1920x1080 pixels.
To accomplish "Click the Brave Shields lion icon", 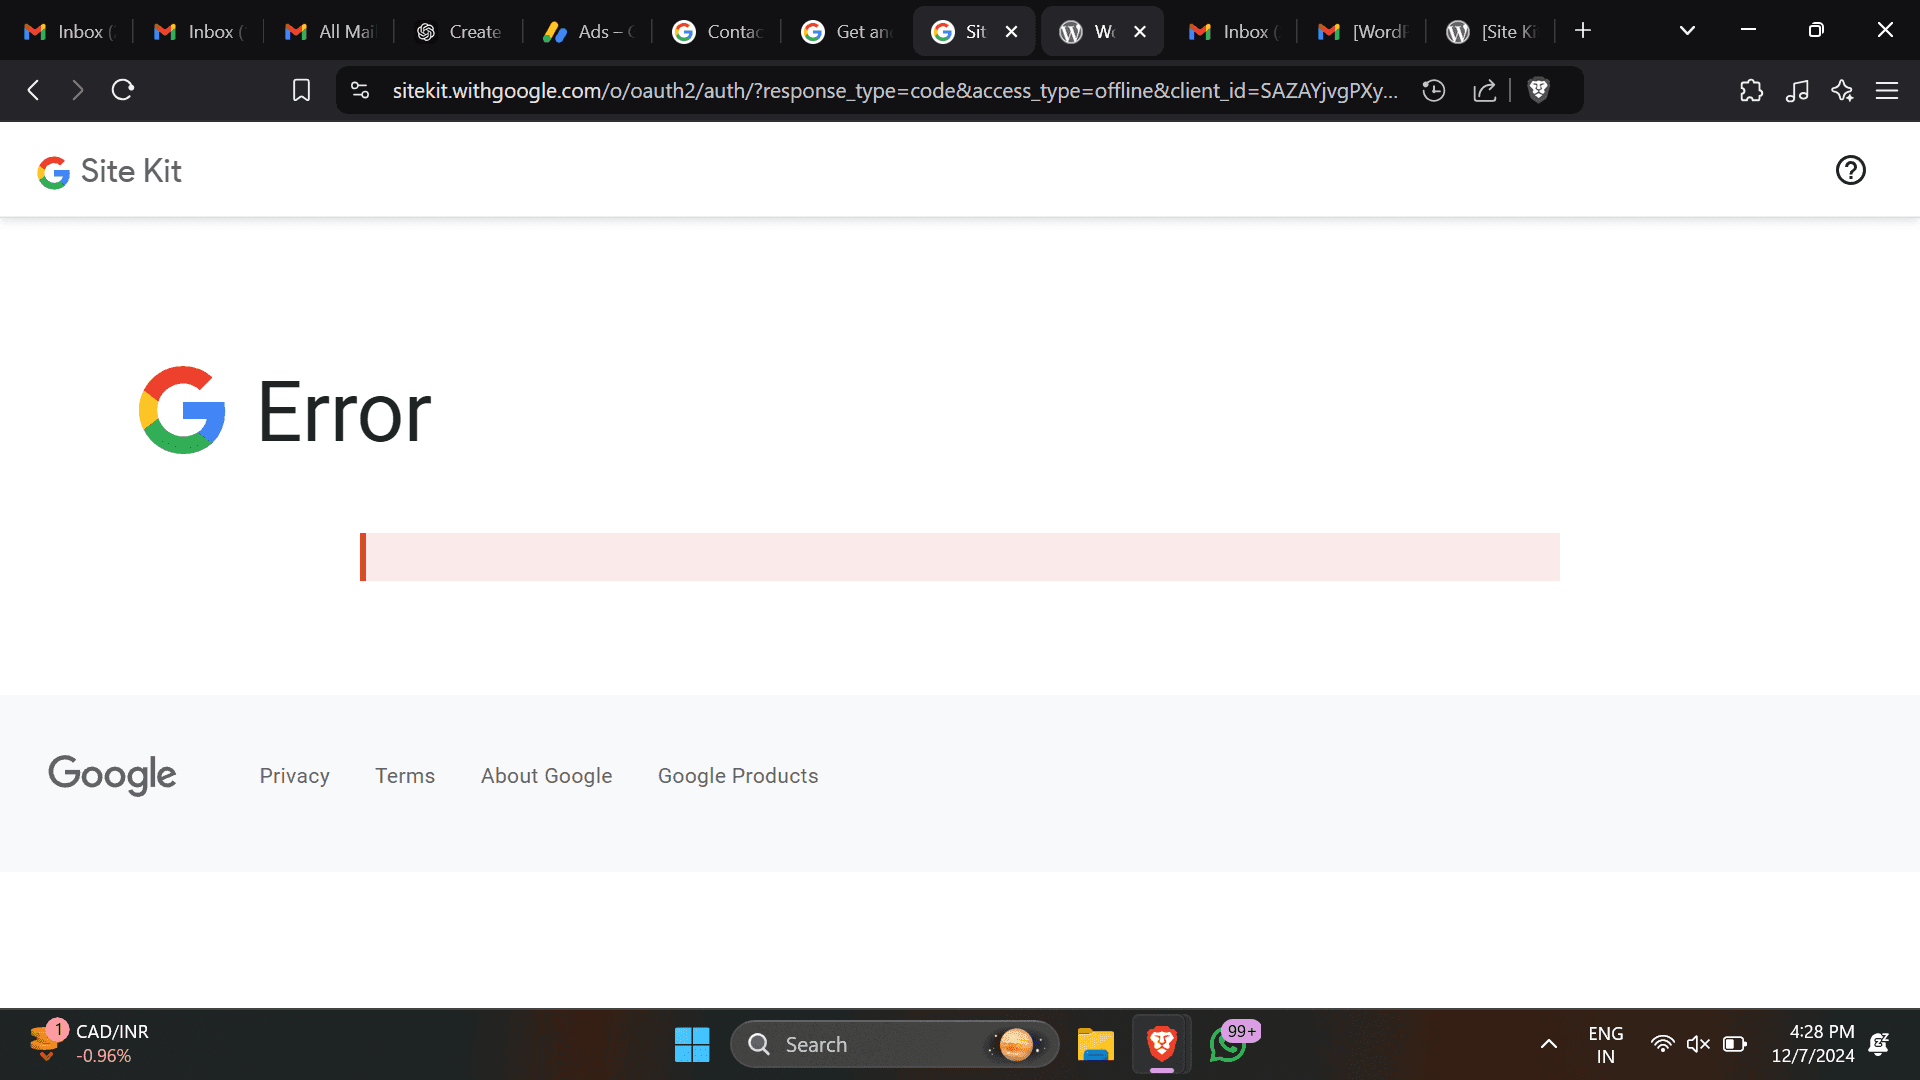I will click(1538, 91).
